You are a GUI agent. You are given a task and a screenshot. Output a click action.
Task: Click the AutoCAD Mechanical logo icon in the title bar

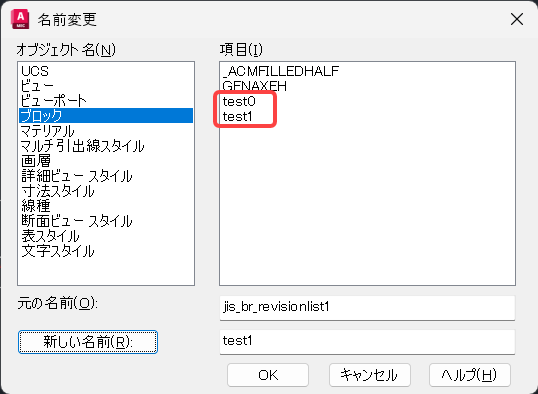coord(20,20)
